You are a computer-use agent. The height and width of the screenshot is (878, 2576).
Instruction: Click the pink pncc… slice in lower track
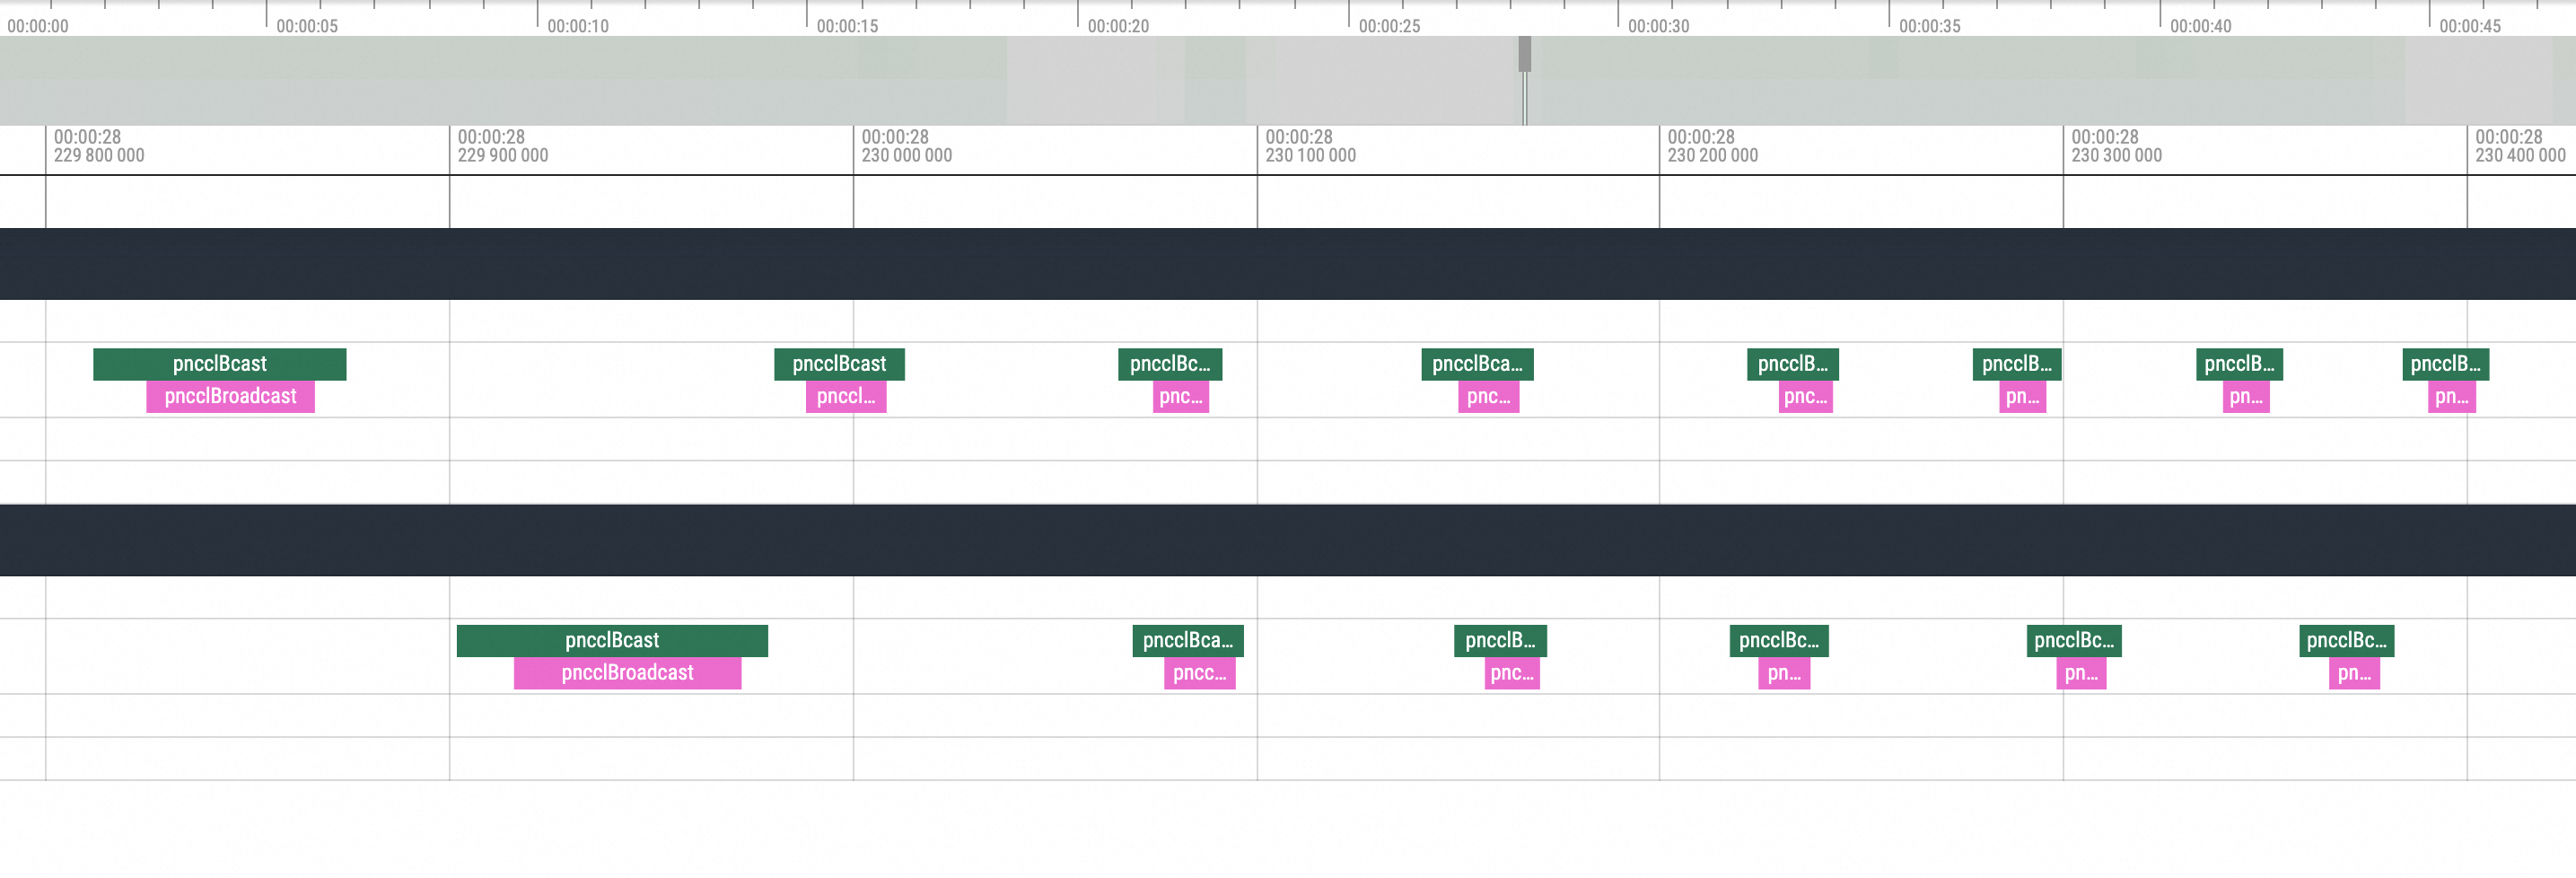pos(1199,673)
